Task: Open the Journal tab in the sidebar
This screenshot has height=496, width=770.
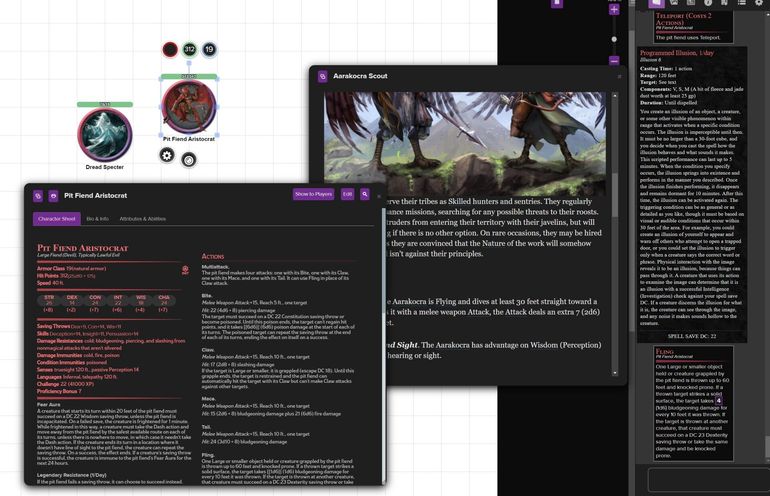Action: tap(690, 2)
